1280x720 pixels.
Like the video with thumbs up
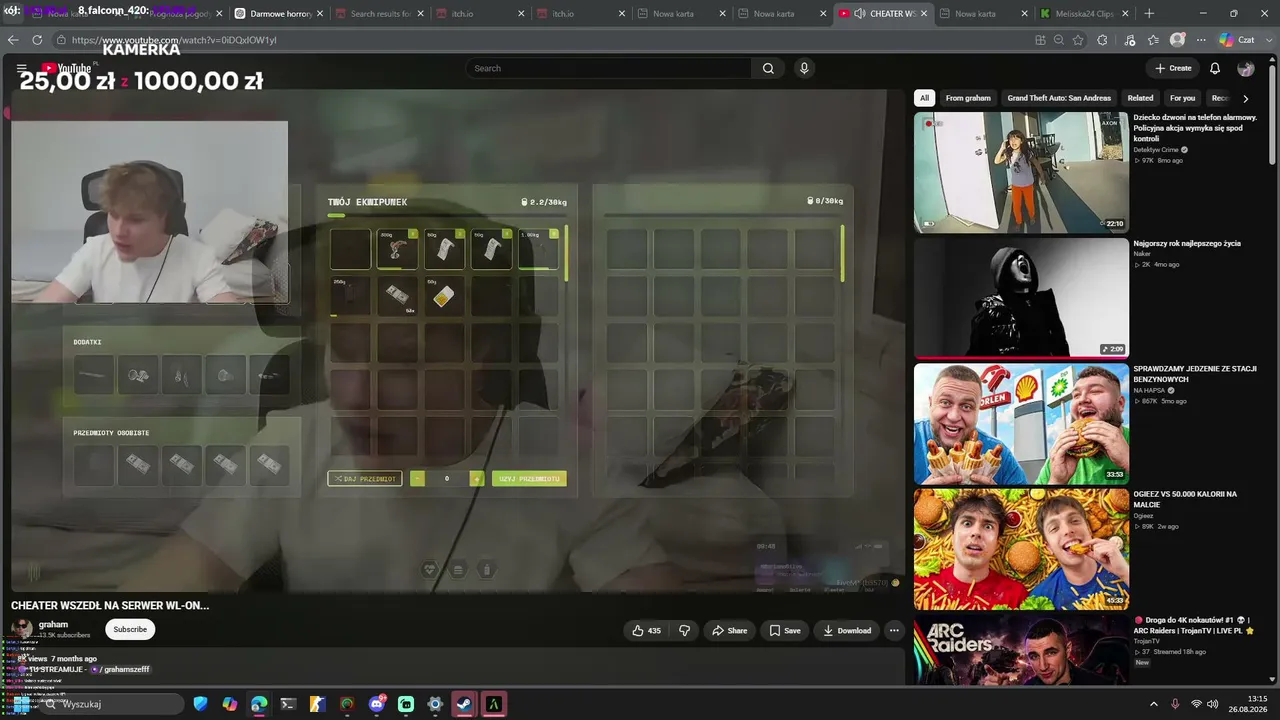click(x=646, y=630)
